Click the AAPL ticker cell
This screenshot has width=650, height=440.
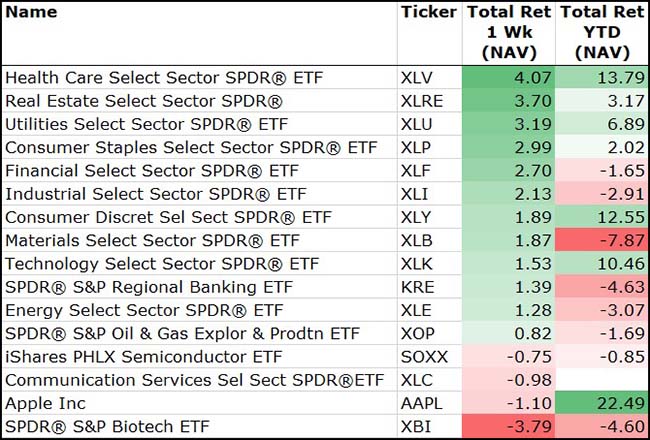point(423,405)
